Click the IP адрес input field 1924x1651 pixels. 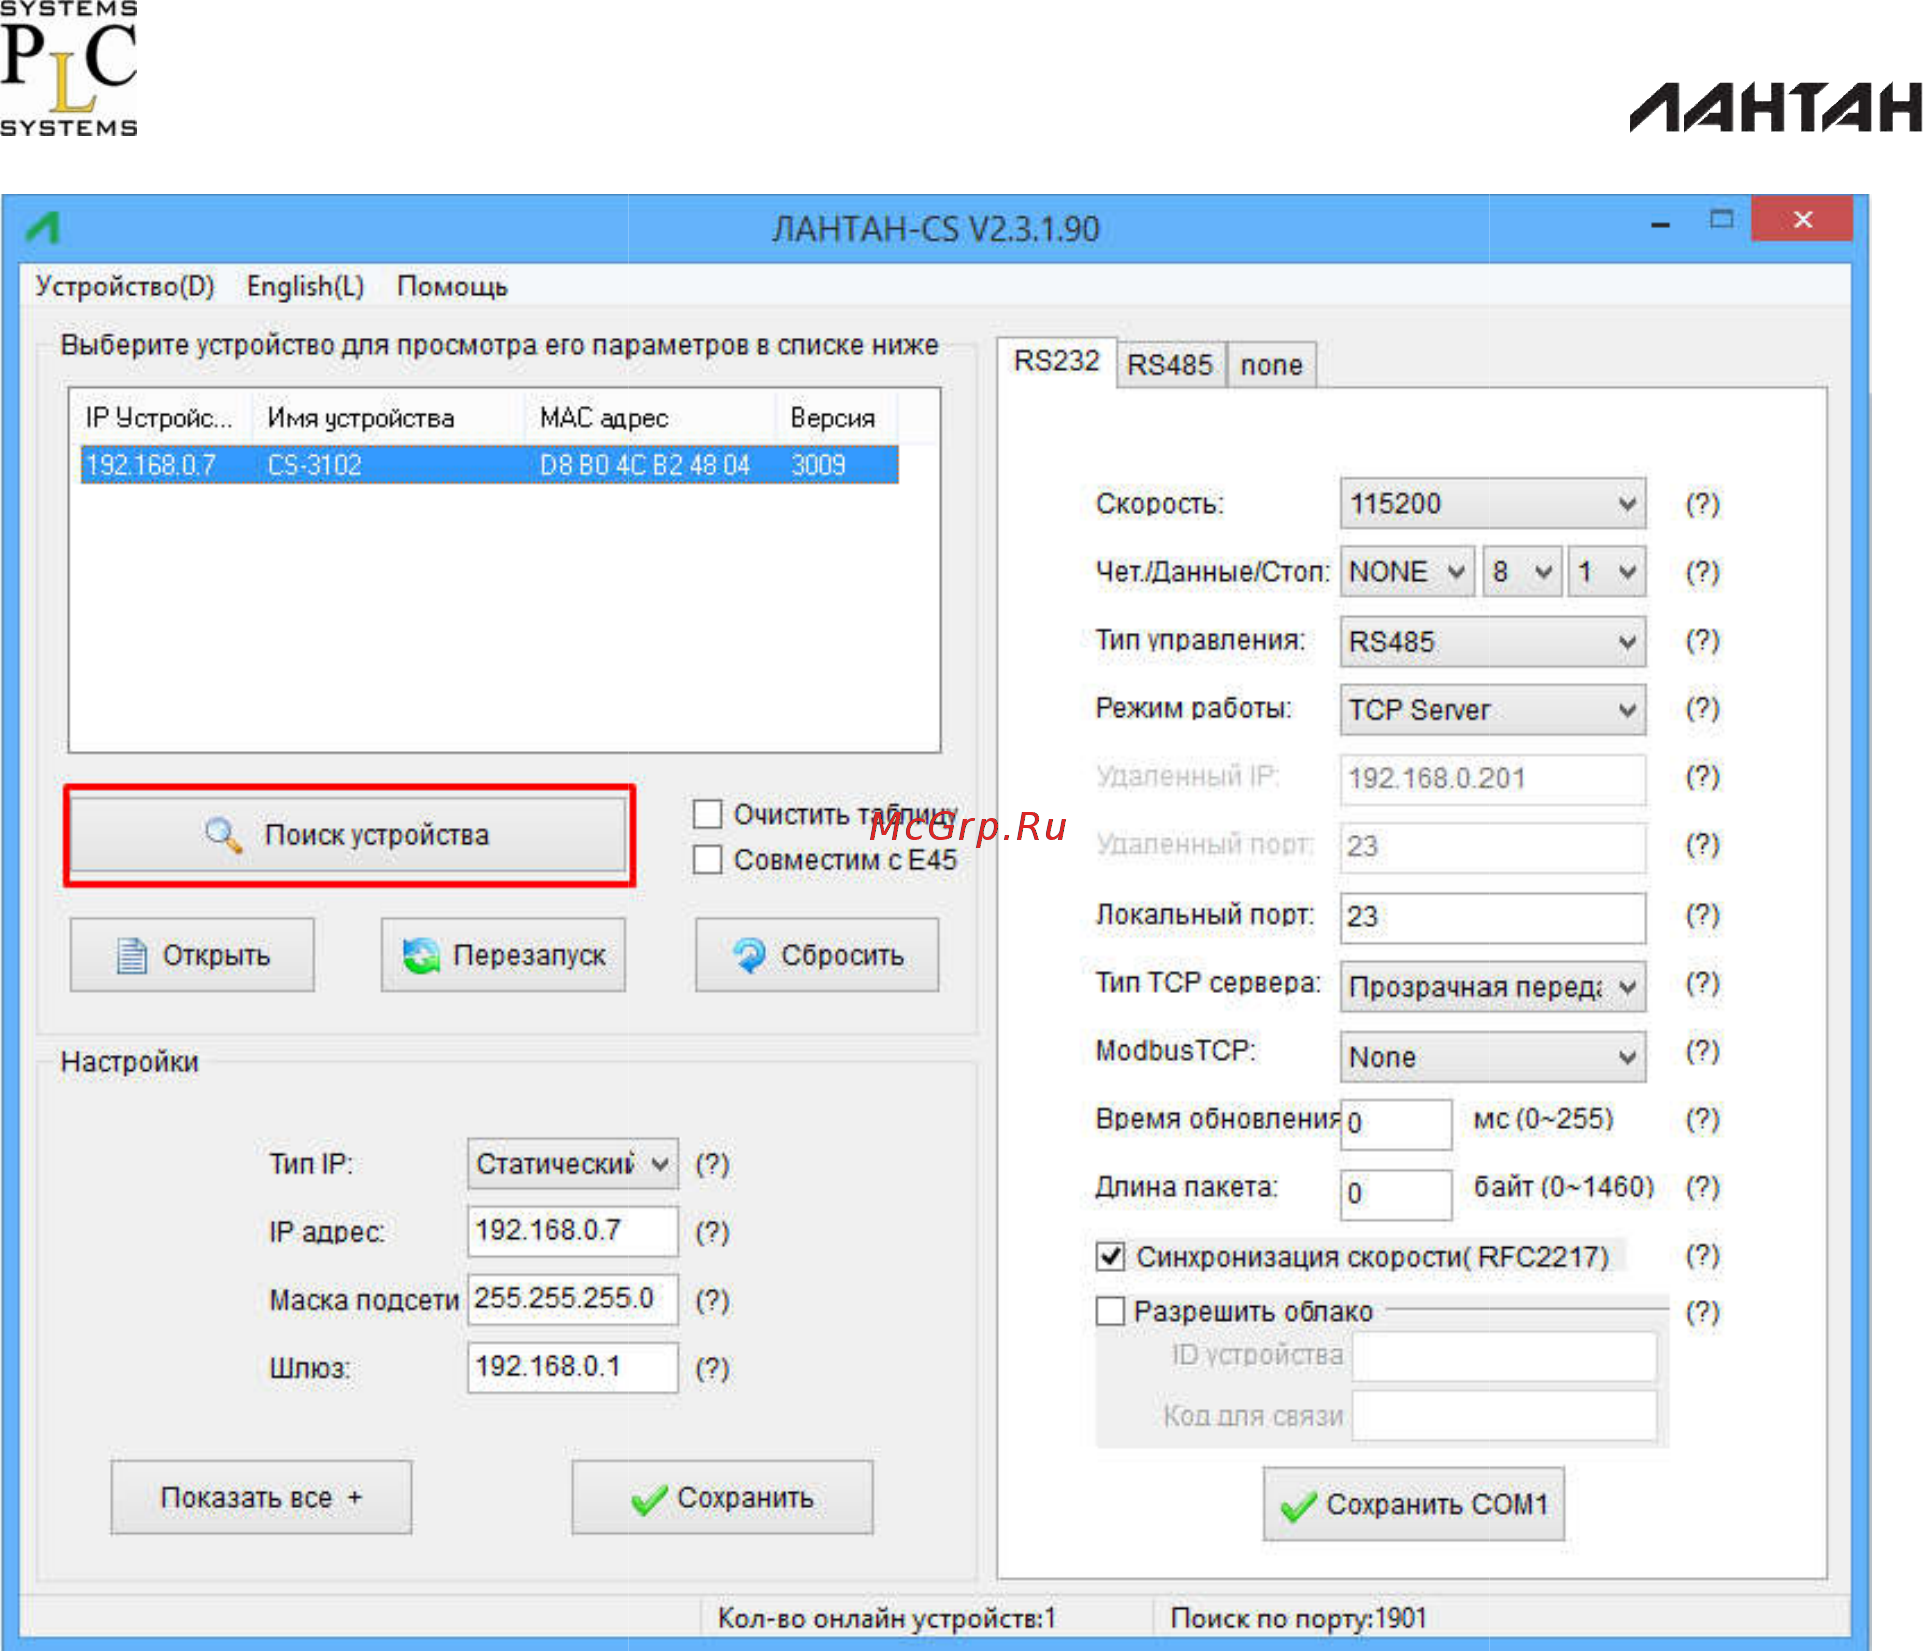click(572, 1231)
